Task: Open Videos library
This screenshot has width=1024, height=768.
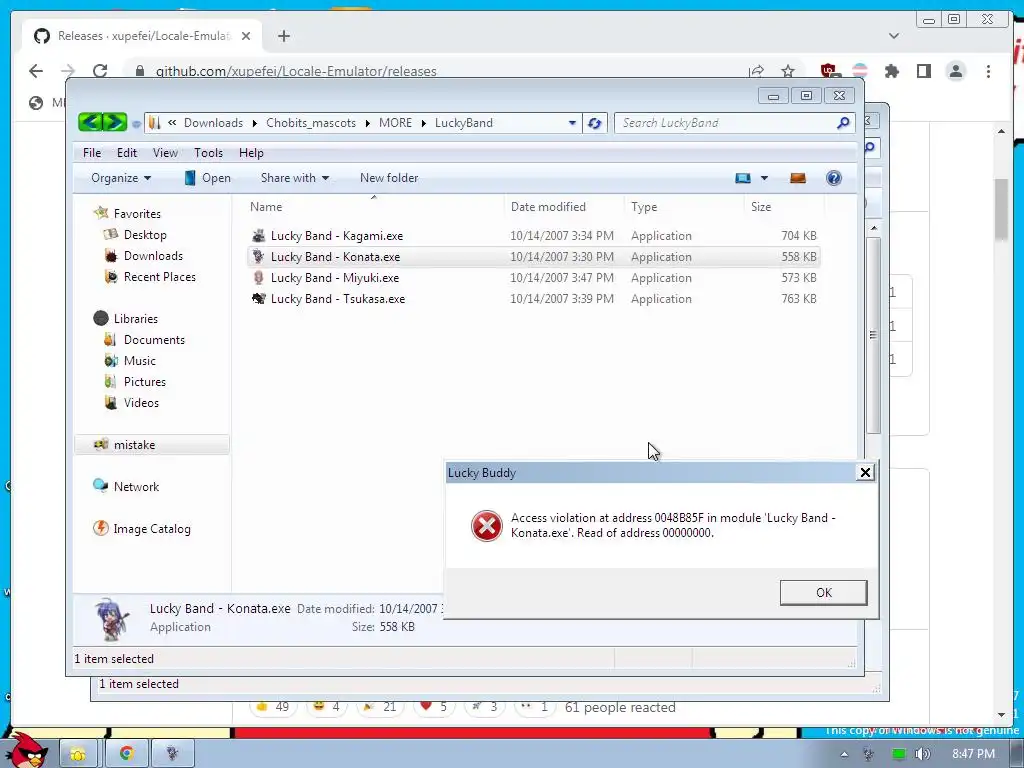Action: [x=141, y=402]
